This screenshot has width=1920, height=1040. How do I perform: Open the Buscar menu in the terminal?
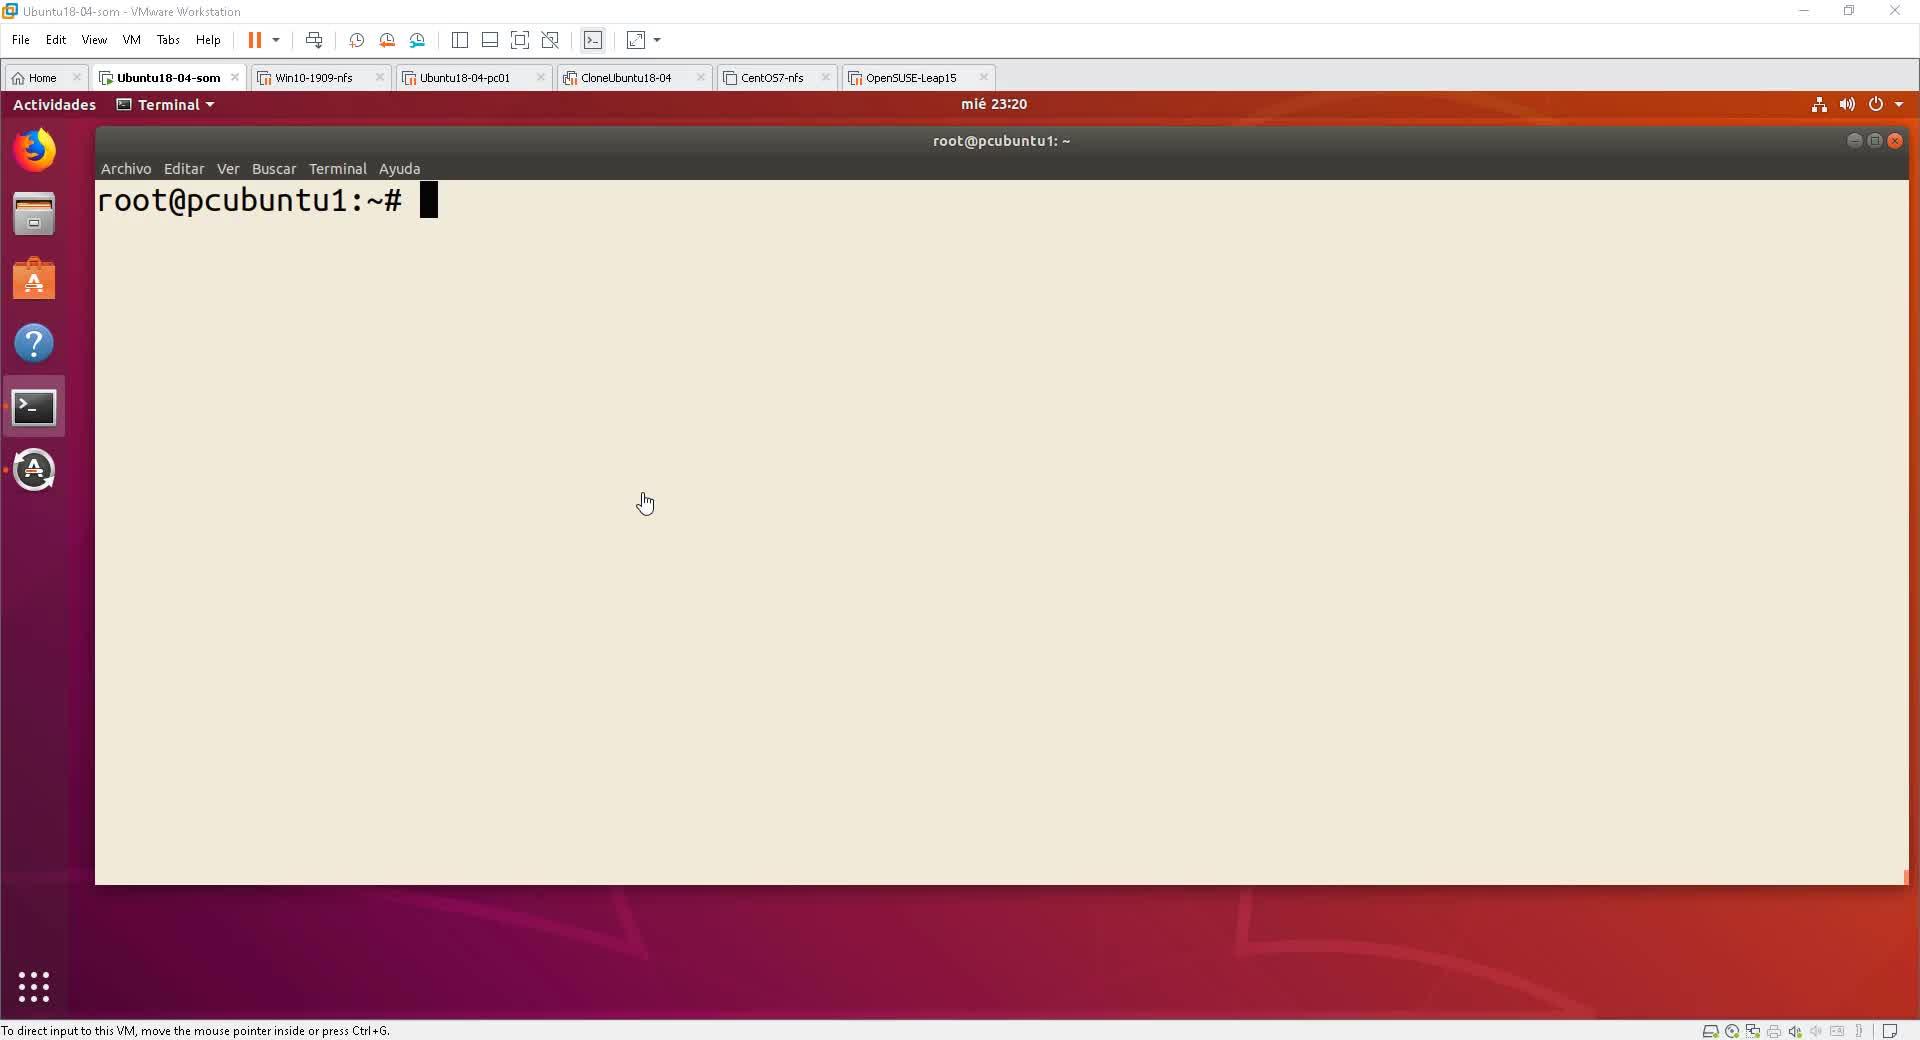coord(274,169)
